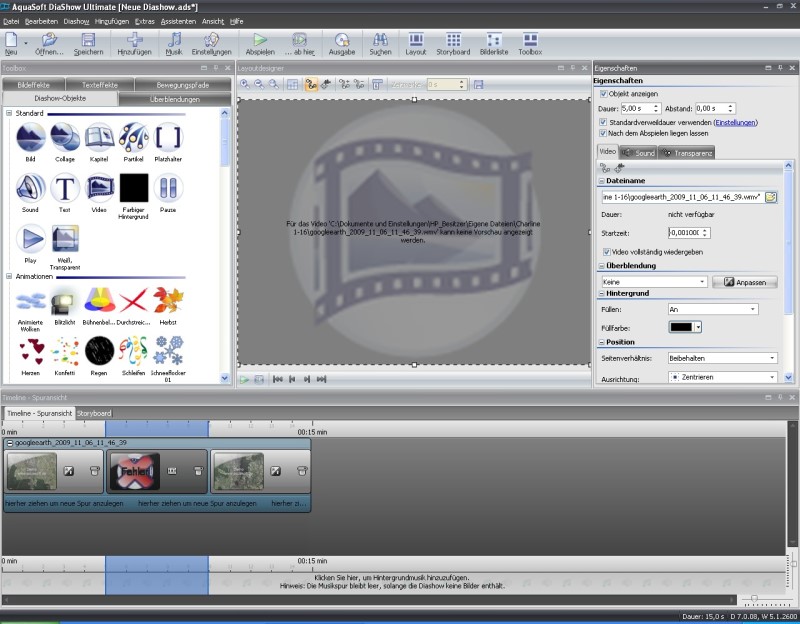Viewport: 800px width, 624px height.
Task: Open the Storyboard view from toolbar
Action: coord(453,40)
